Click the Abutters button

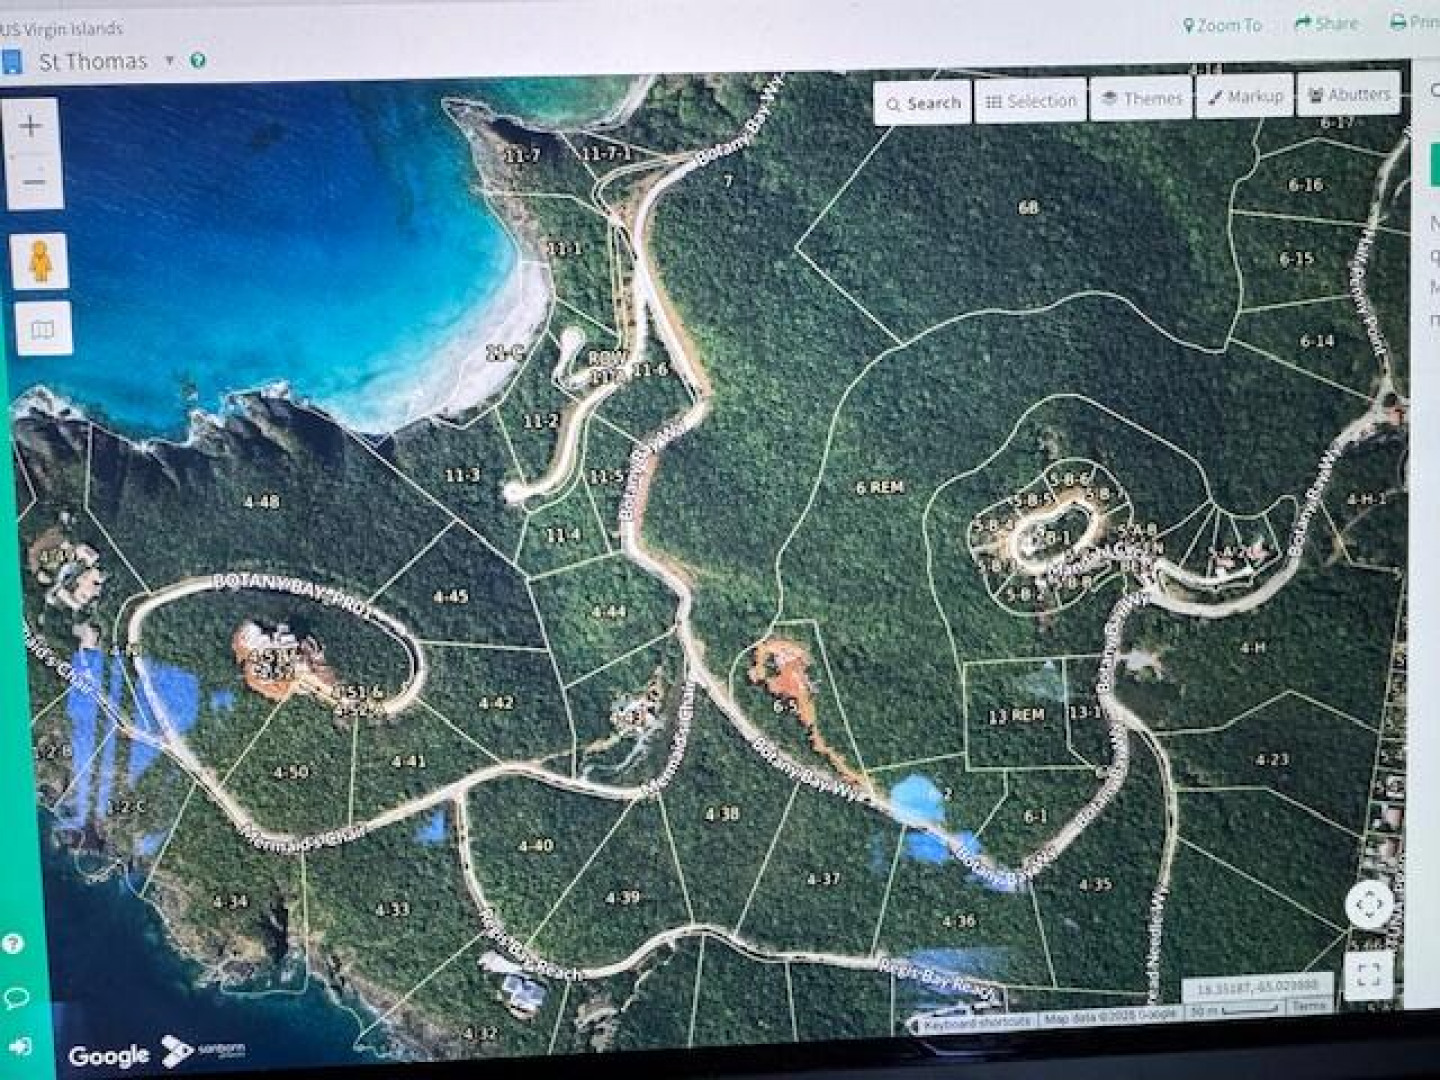(1349, 94)
